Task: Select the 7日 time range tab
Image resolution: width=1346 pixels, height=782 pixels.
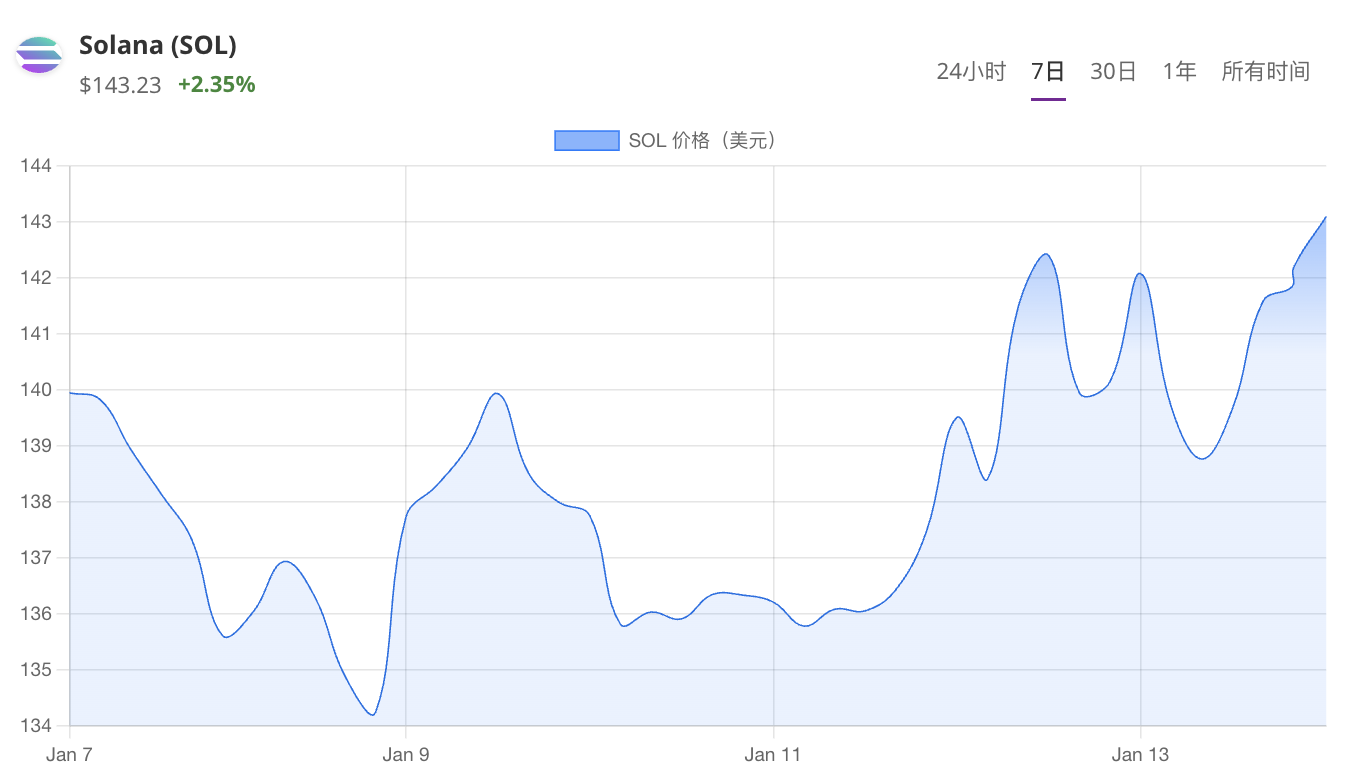Action: 1048,71
